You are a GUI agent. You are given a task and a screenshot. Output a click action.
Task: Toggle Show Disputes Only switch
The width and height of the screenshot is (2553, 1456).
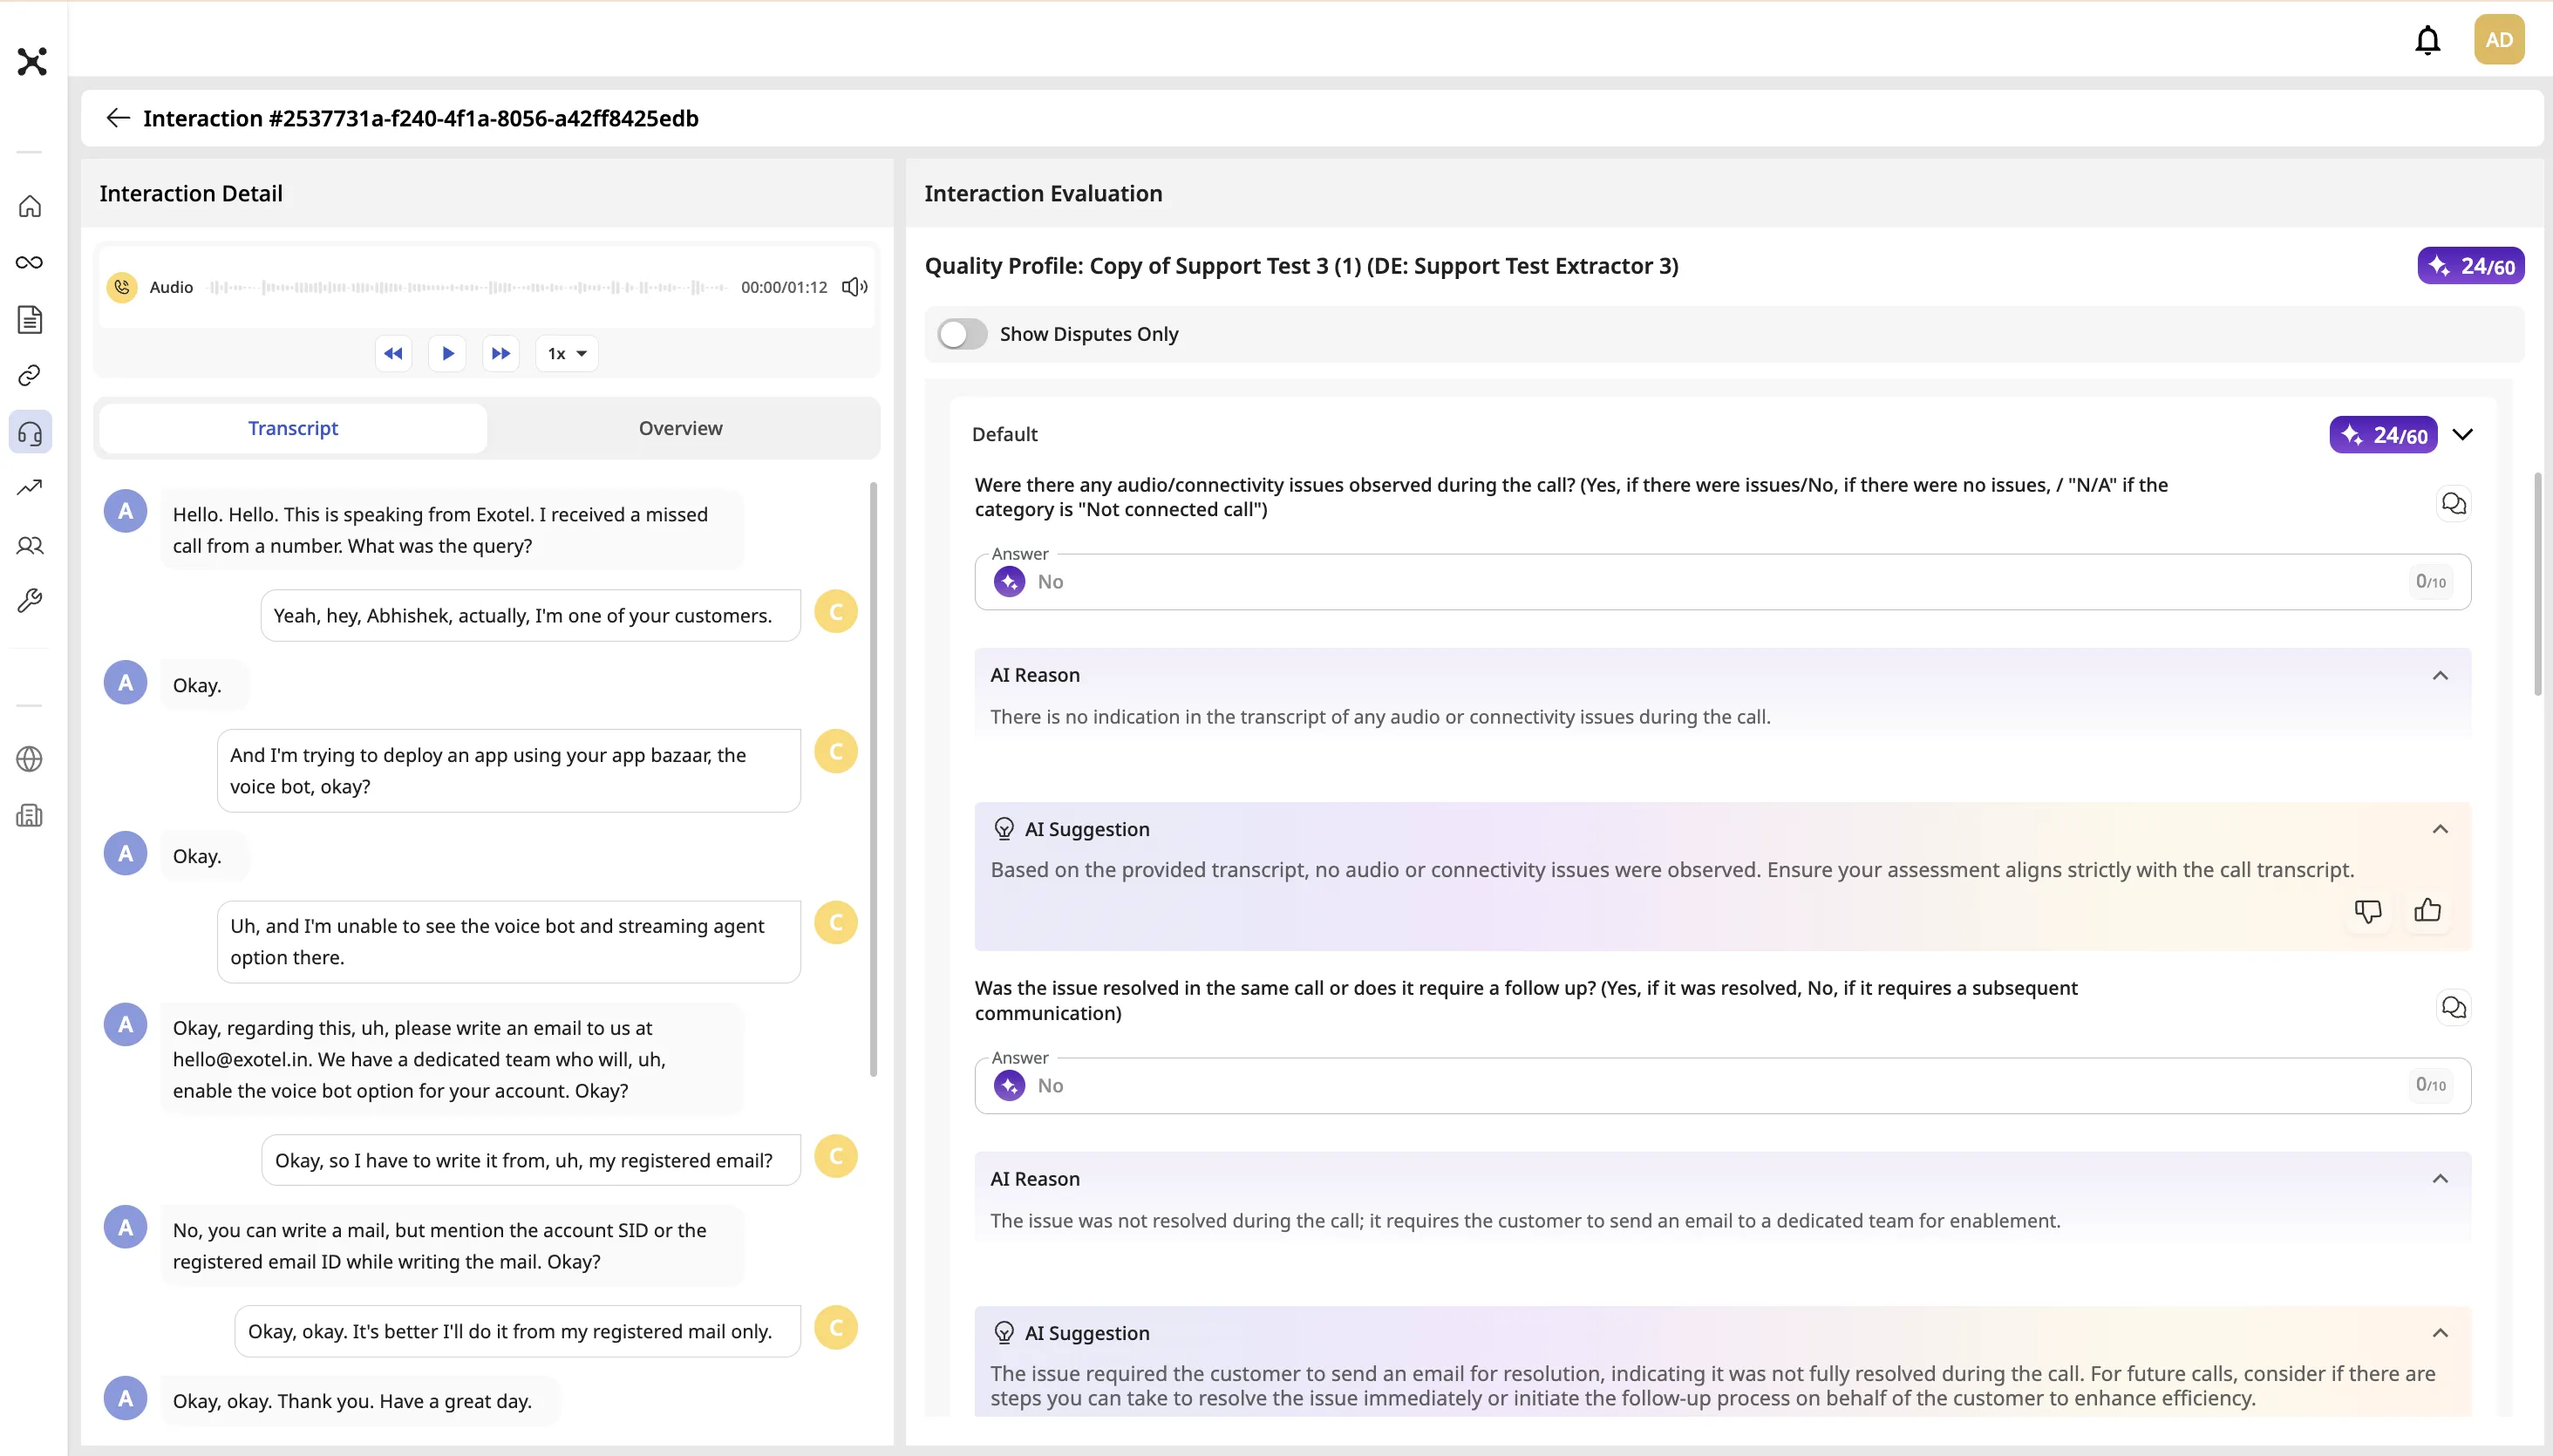962,334
